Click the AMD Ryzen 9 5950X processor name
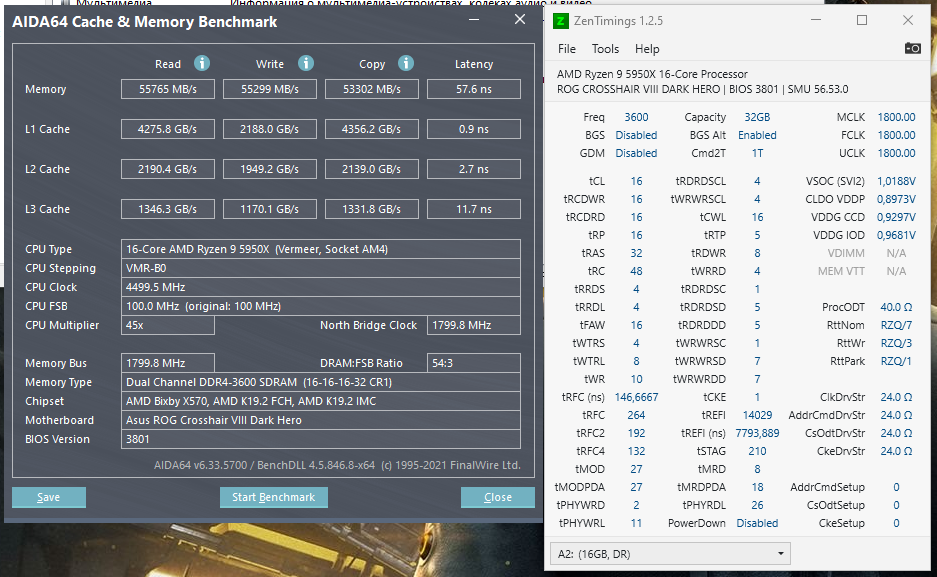Image resolution: width=937 pixels, height=577 pixels. (x=652, y=74)
